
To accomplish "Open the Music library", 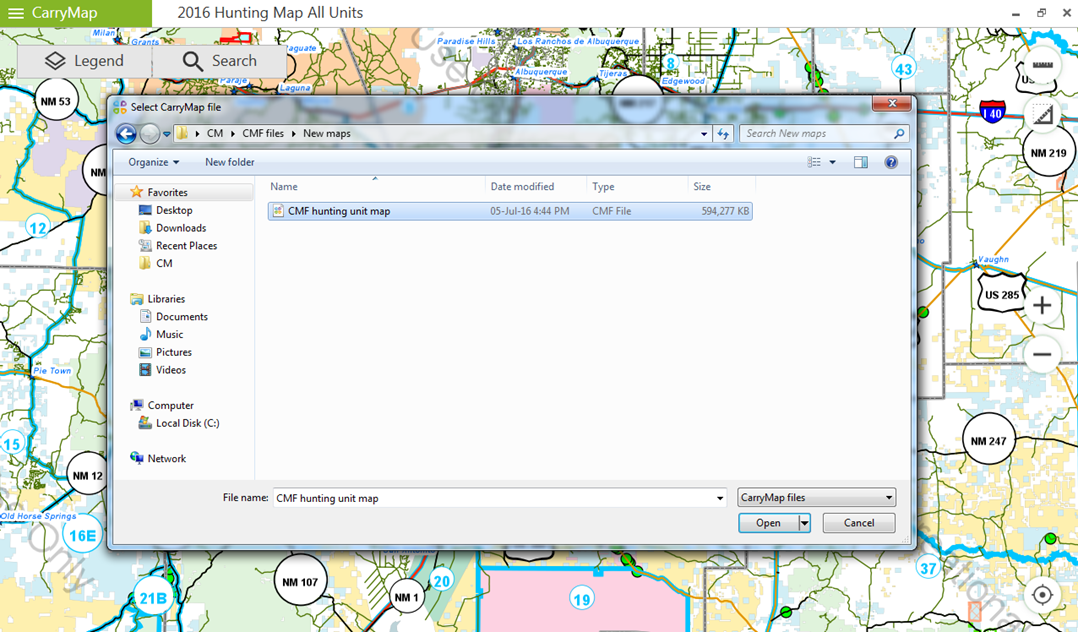I will pyautogui.click(x=169, y=335).
